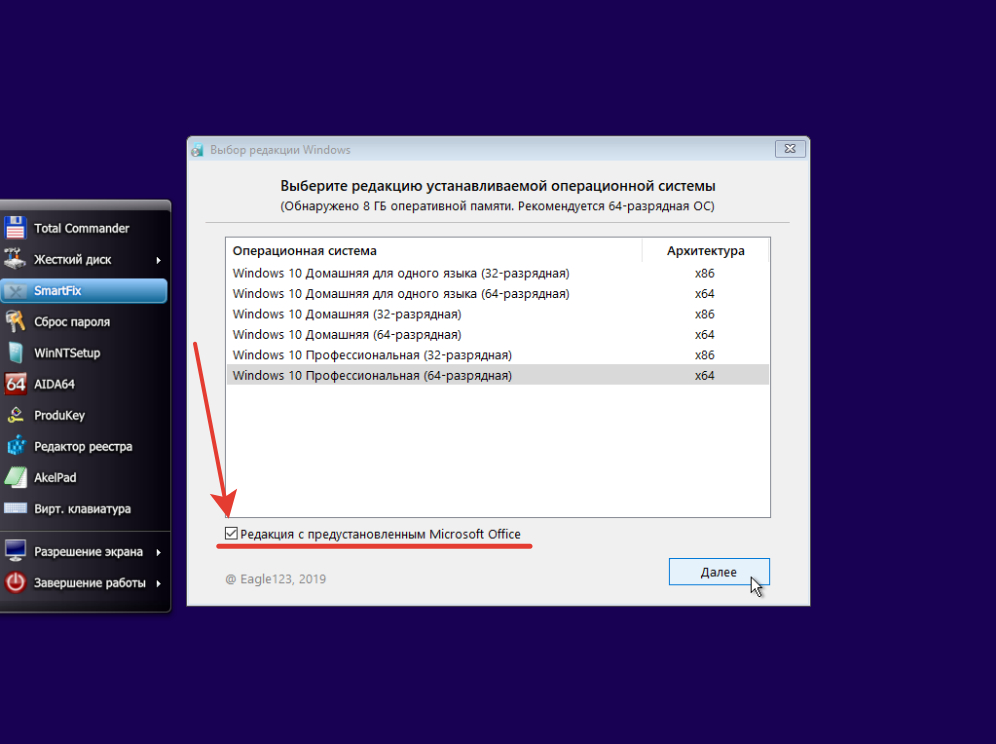Select Windows 10 Домашняя (64-разрядная) row
The height and width of the screenshot is (744, 996).
(x=497, y=334)
